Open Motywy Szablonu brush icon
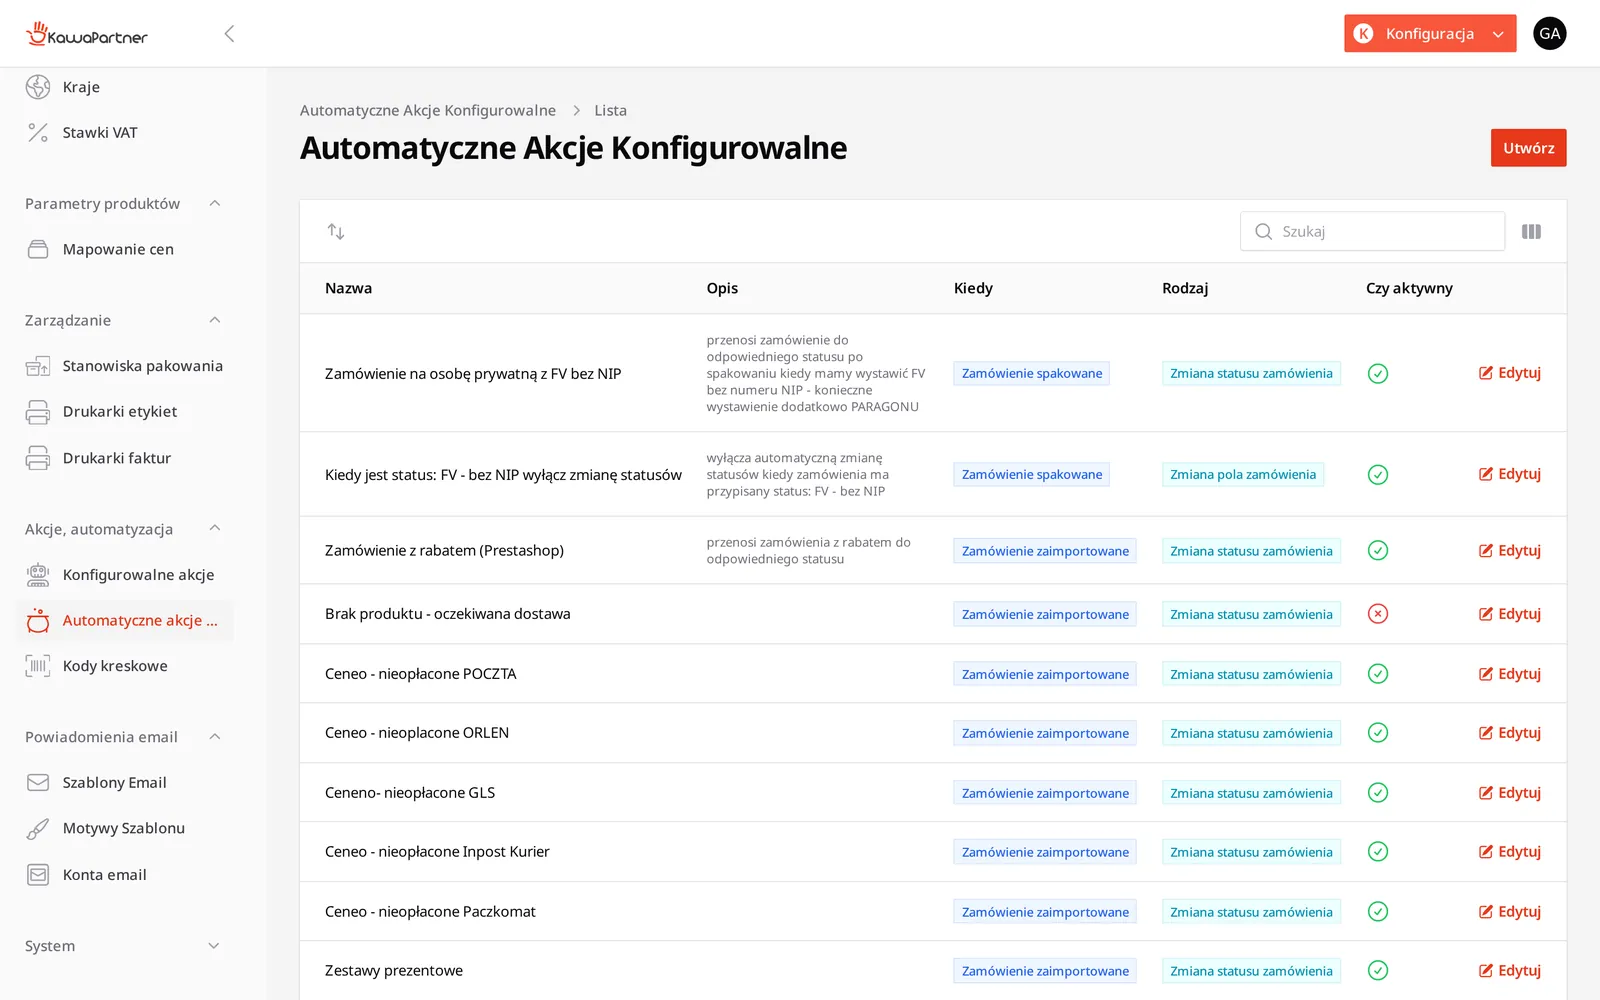Screen dimensions: 1600x1000 38,828
